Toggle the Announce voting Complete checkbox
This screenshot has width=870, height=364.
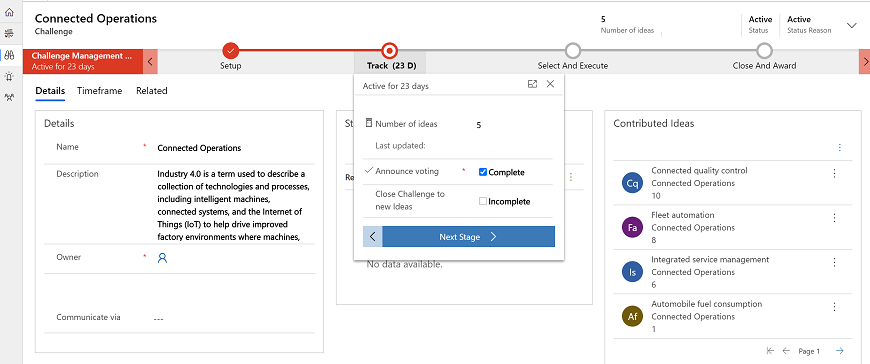point(483,172)
